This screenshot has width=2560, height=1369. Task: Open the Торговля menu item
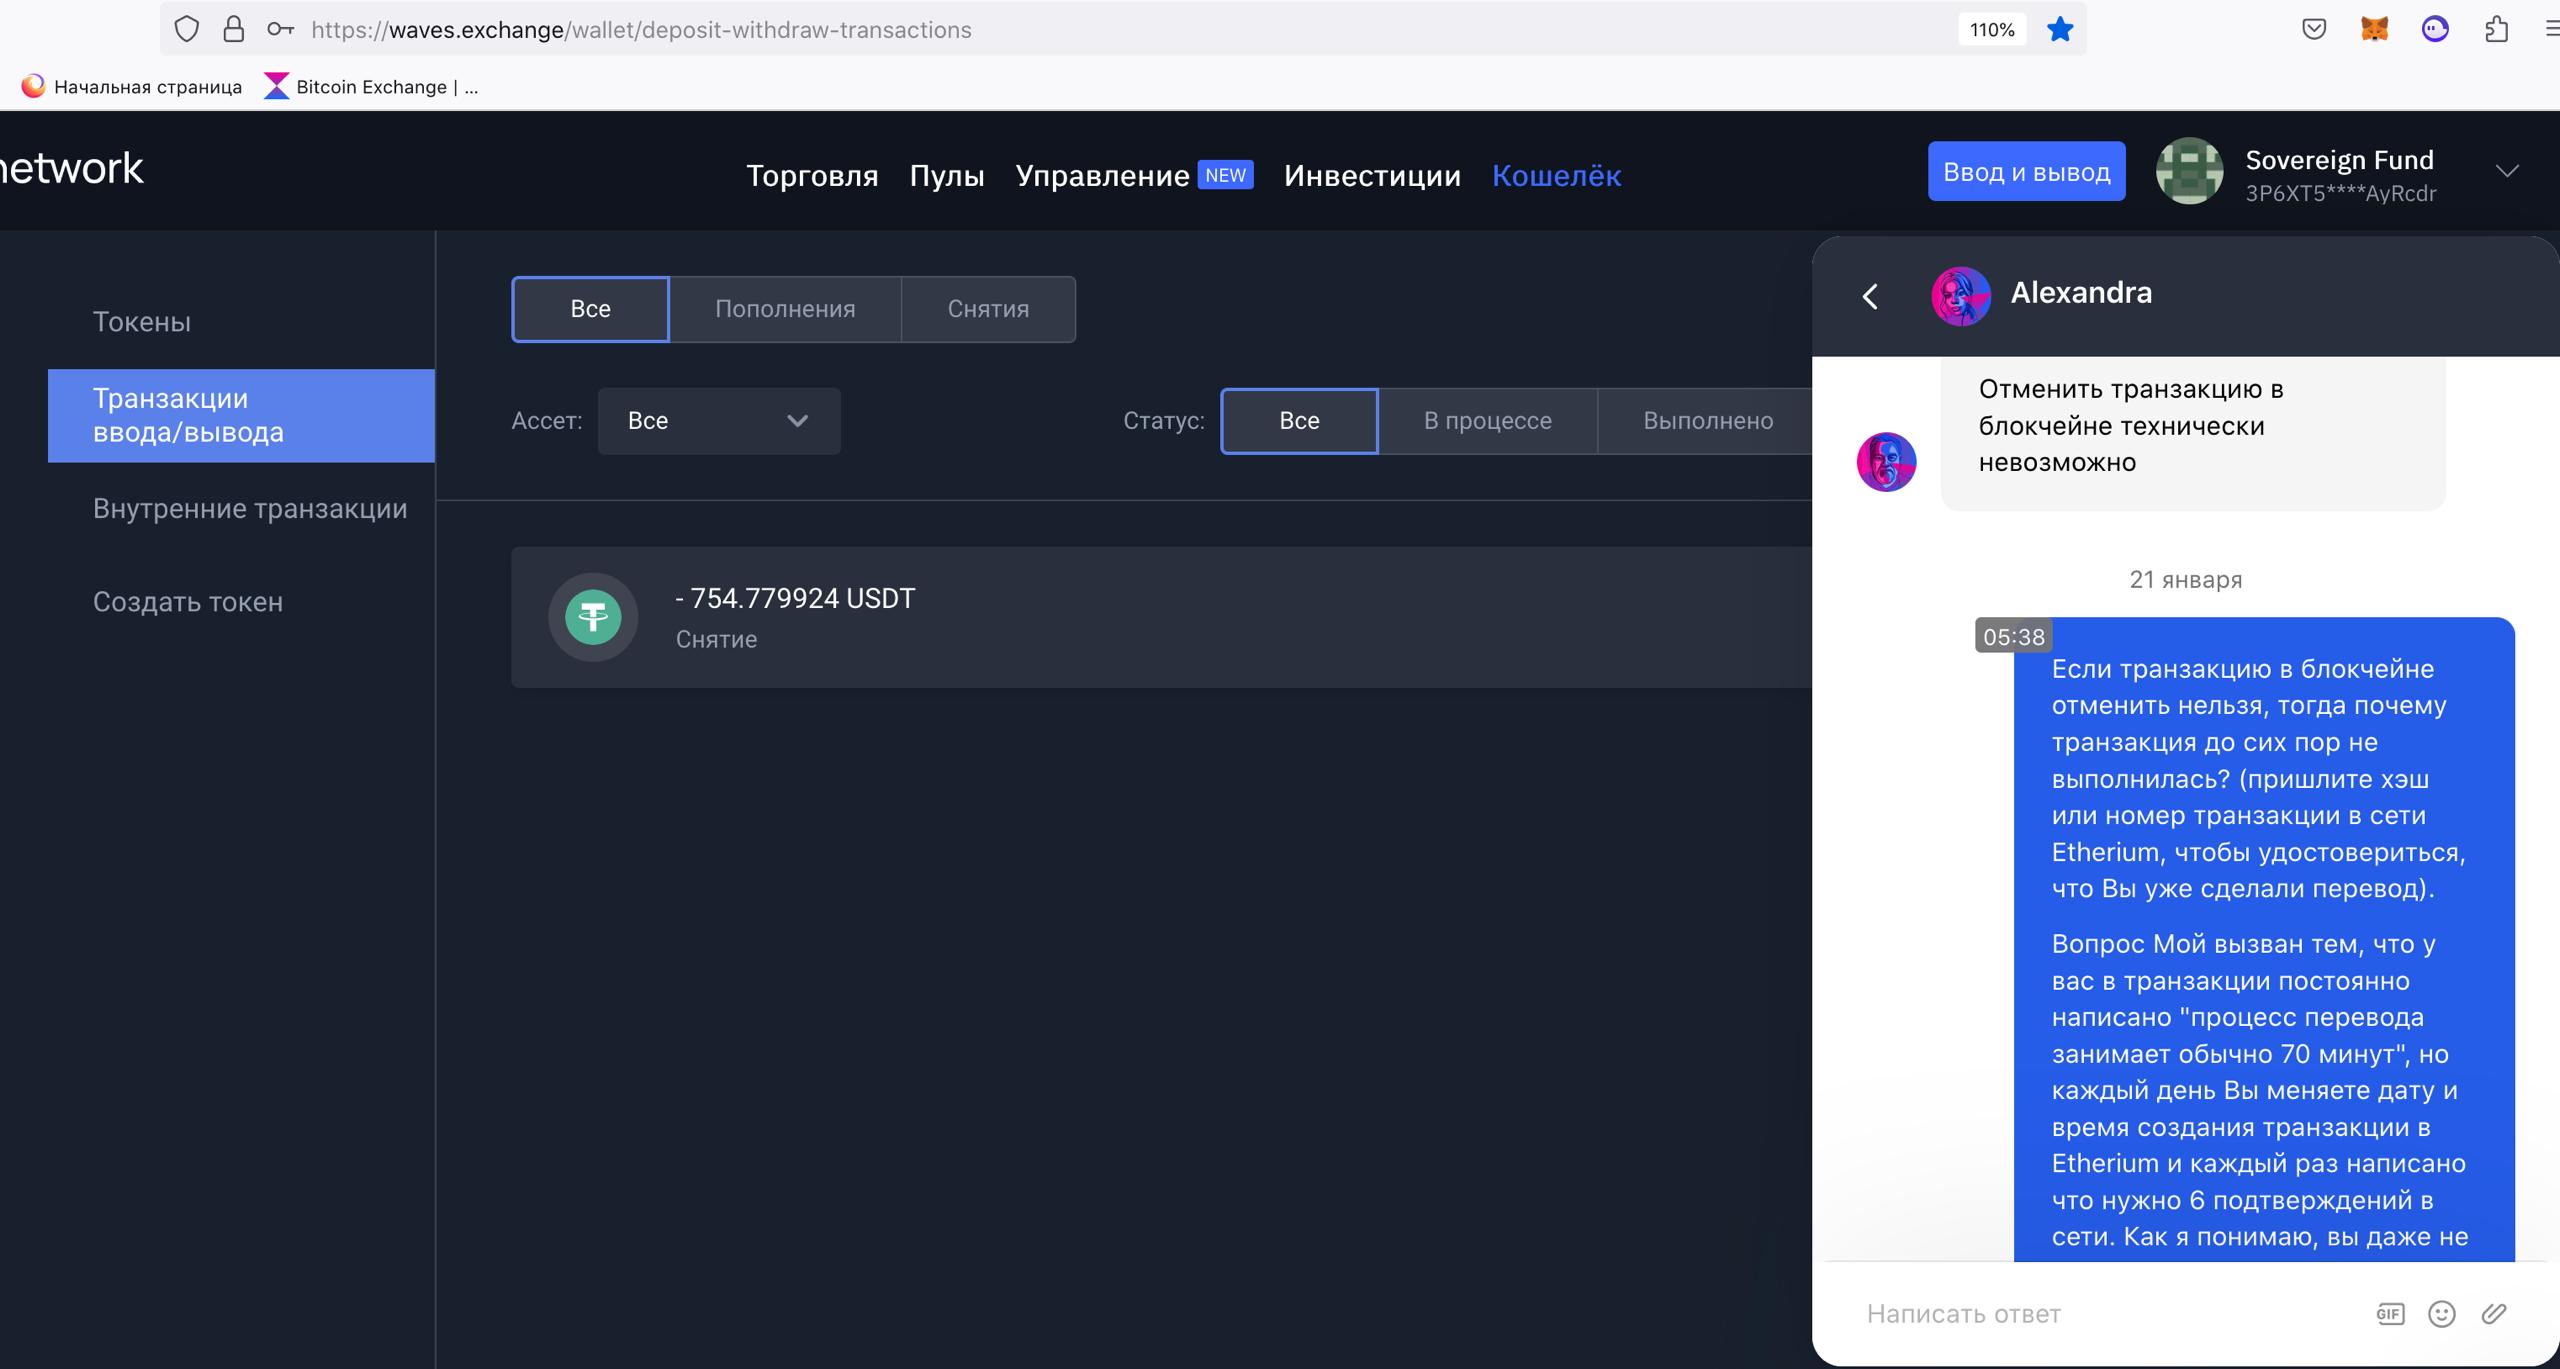coord(812,176)
